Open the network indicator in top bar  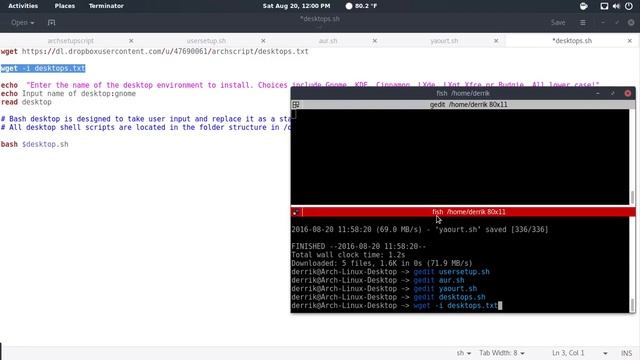tap(604, 6)
